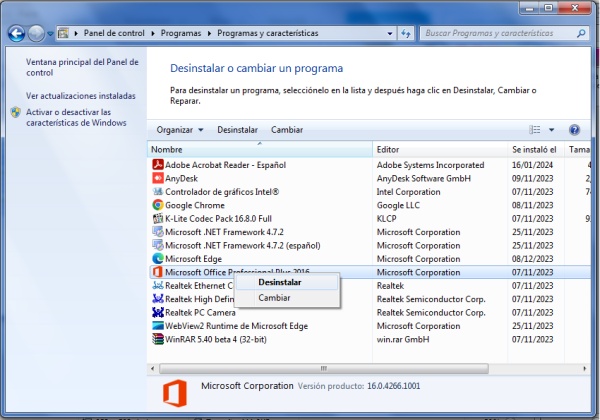Viewport: 600px width, 420px height.
Task: Select 'WinRAR 5.40 beta 4 (32-bit)' name
Action: coord(216,339)
